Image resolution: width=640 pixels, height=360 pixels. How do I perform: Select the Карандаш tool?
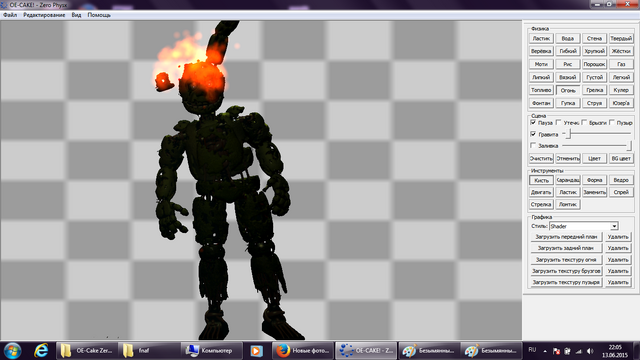[568, 180]
